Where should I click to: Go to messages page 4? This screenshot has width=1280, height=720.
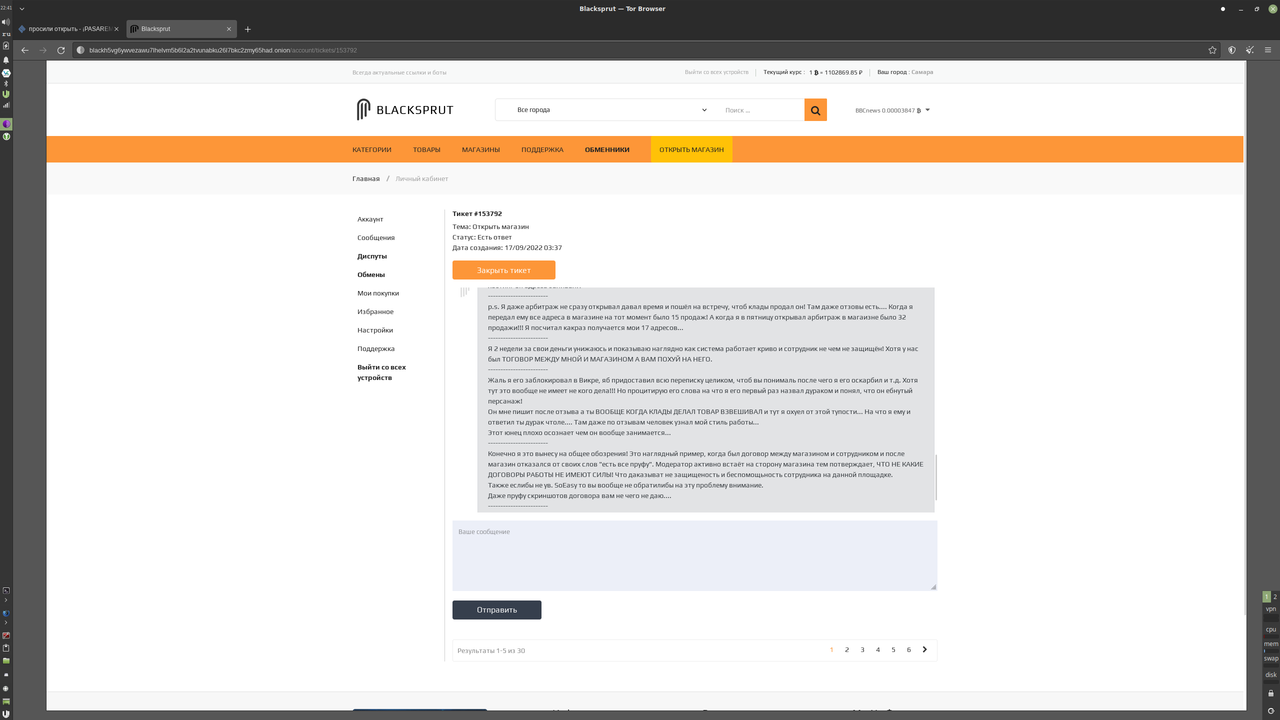(x=878, y=650)
